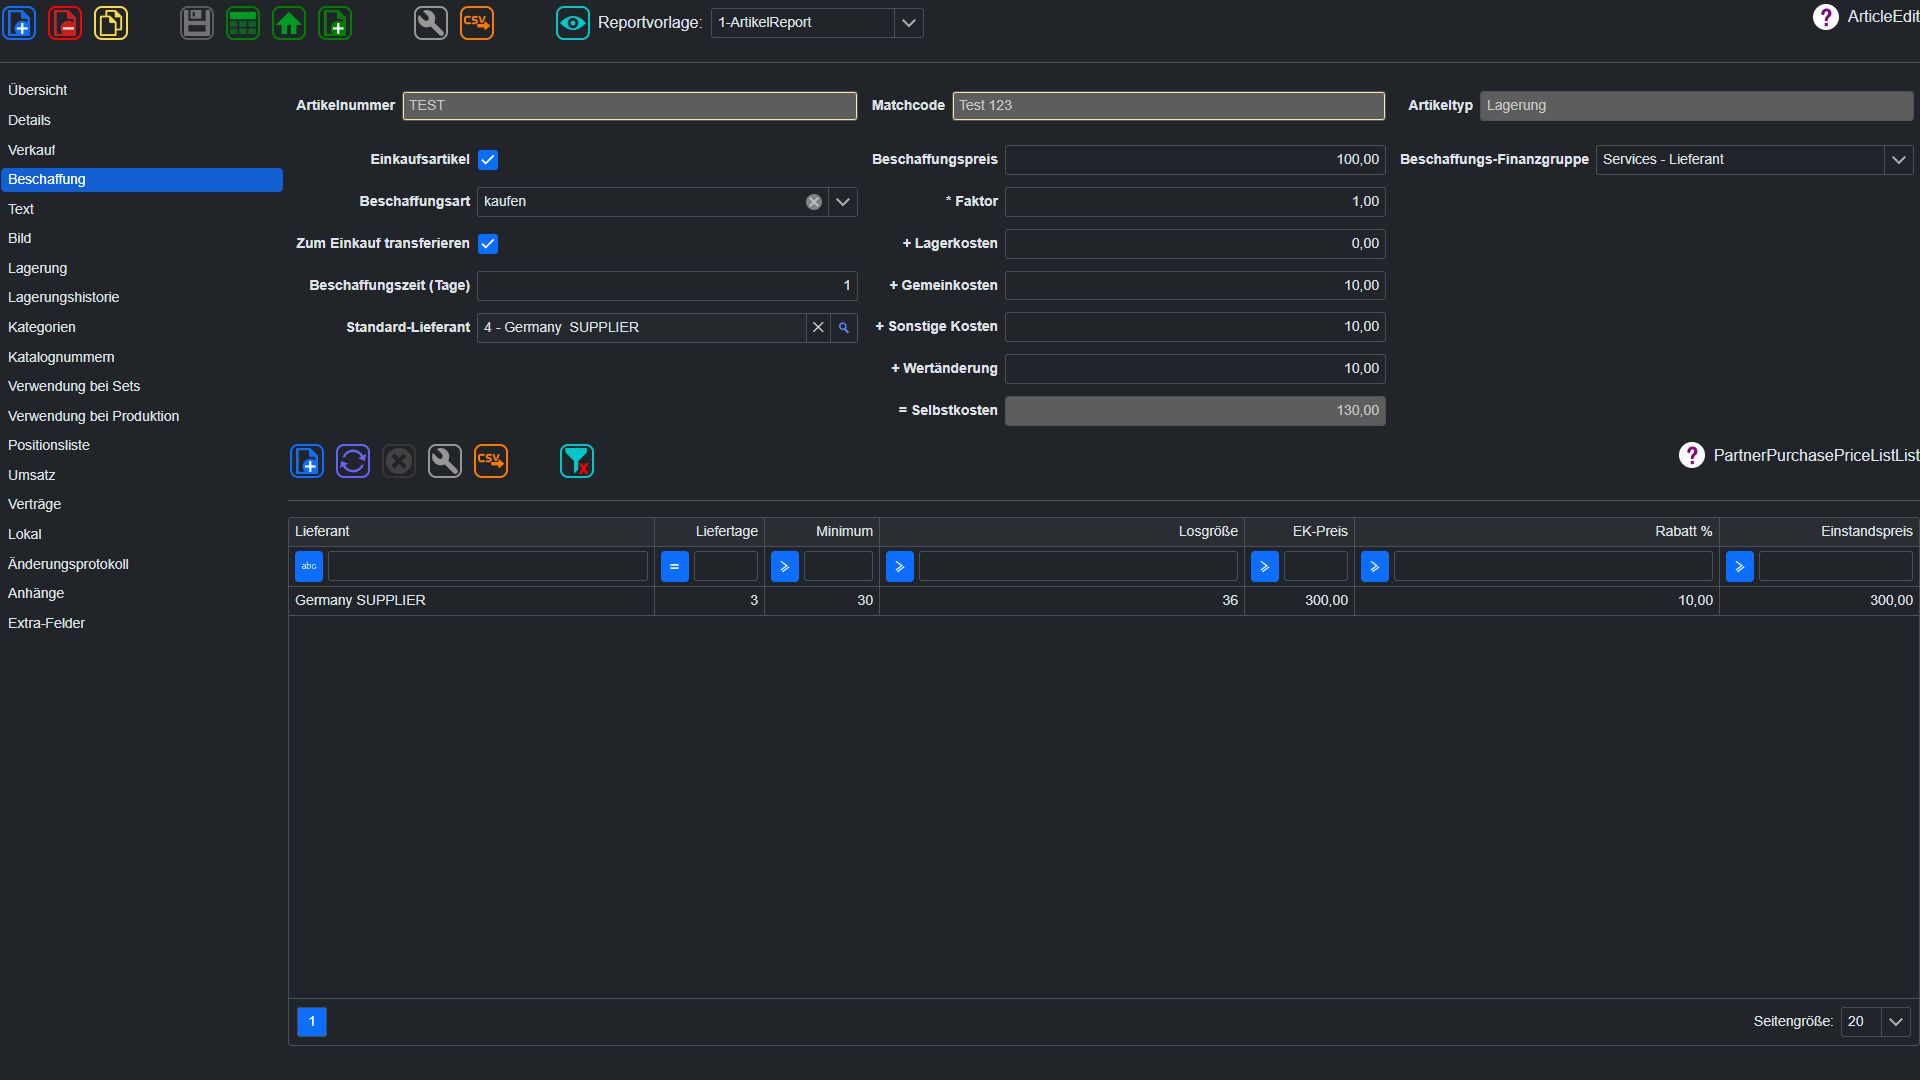This screenshot has width=1920, height=1080.
Task: Click the green home arrow icon
Action: pyautogui.click(x=289, y=22)
